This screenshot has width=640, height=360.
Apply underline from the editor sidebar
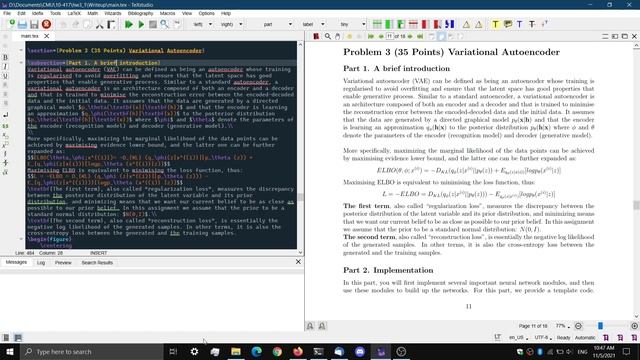[5, 76]
